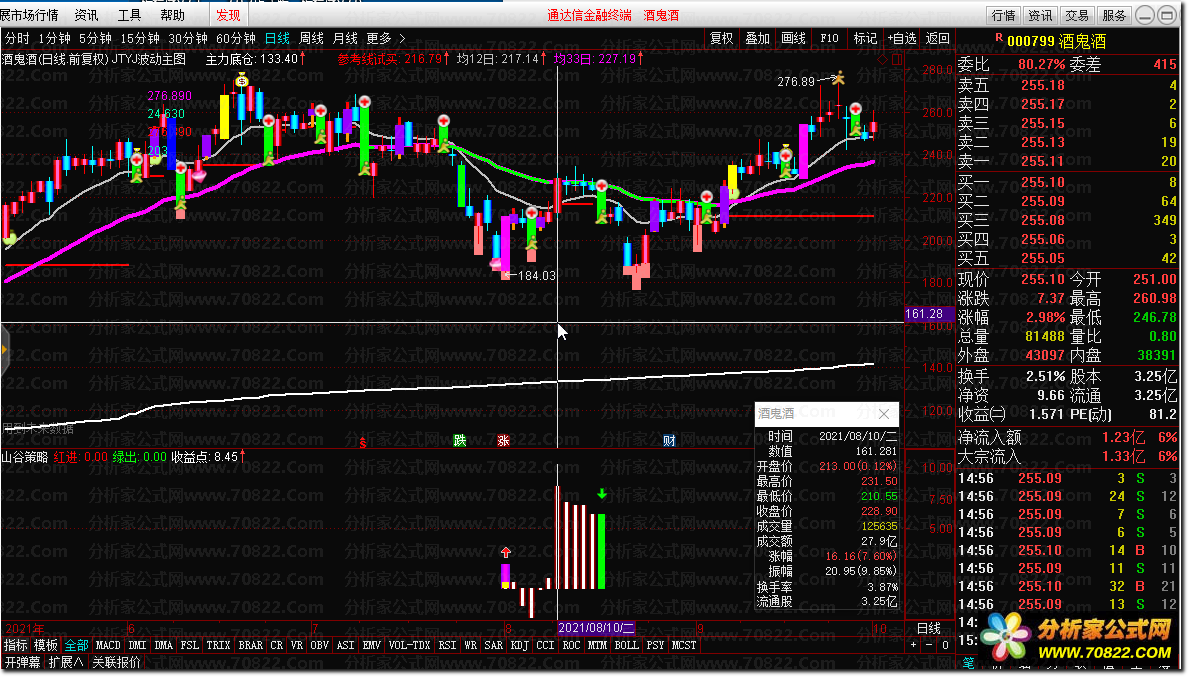This screenshot has height=677, width=1190.
Task: Click the 交易 button at top right
Action: [1077, 15]
